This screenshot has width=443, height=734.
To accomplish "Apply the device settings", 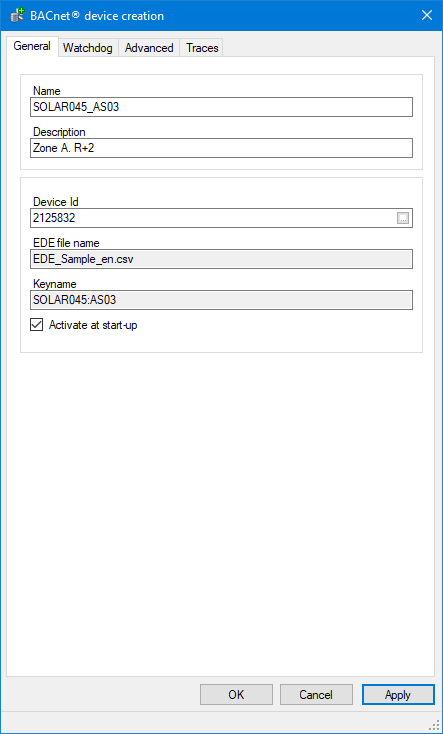I will [398, 695].
